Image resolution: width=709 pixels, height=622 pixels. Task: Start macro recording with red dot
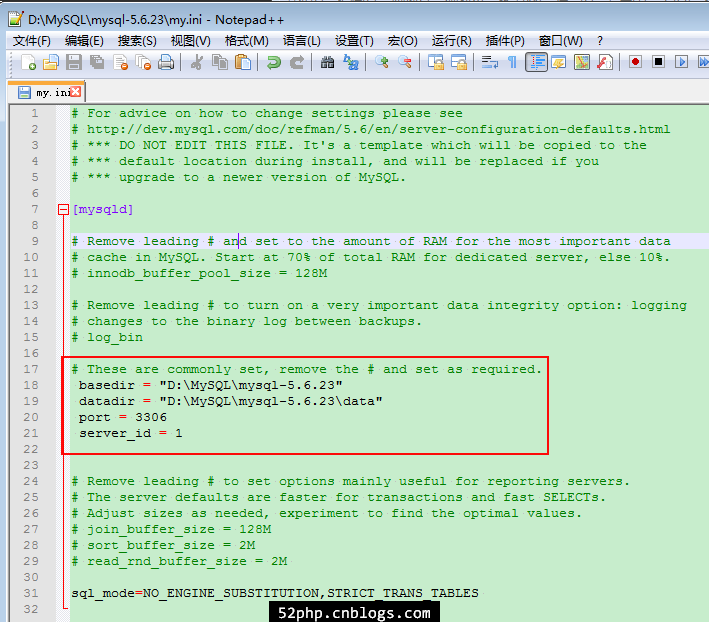coord(635,61)
